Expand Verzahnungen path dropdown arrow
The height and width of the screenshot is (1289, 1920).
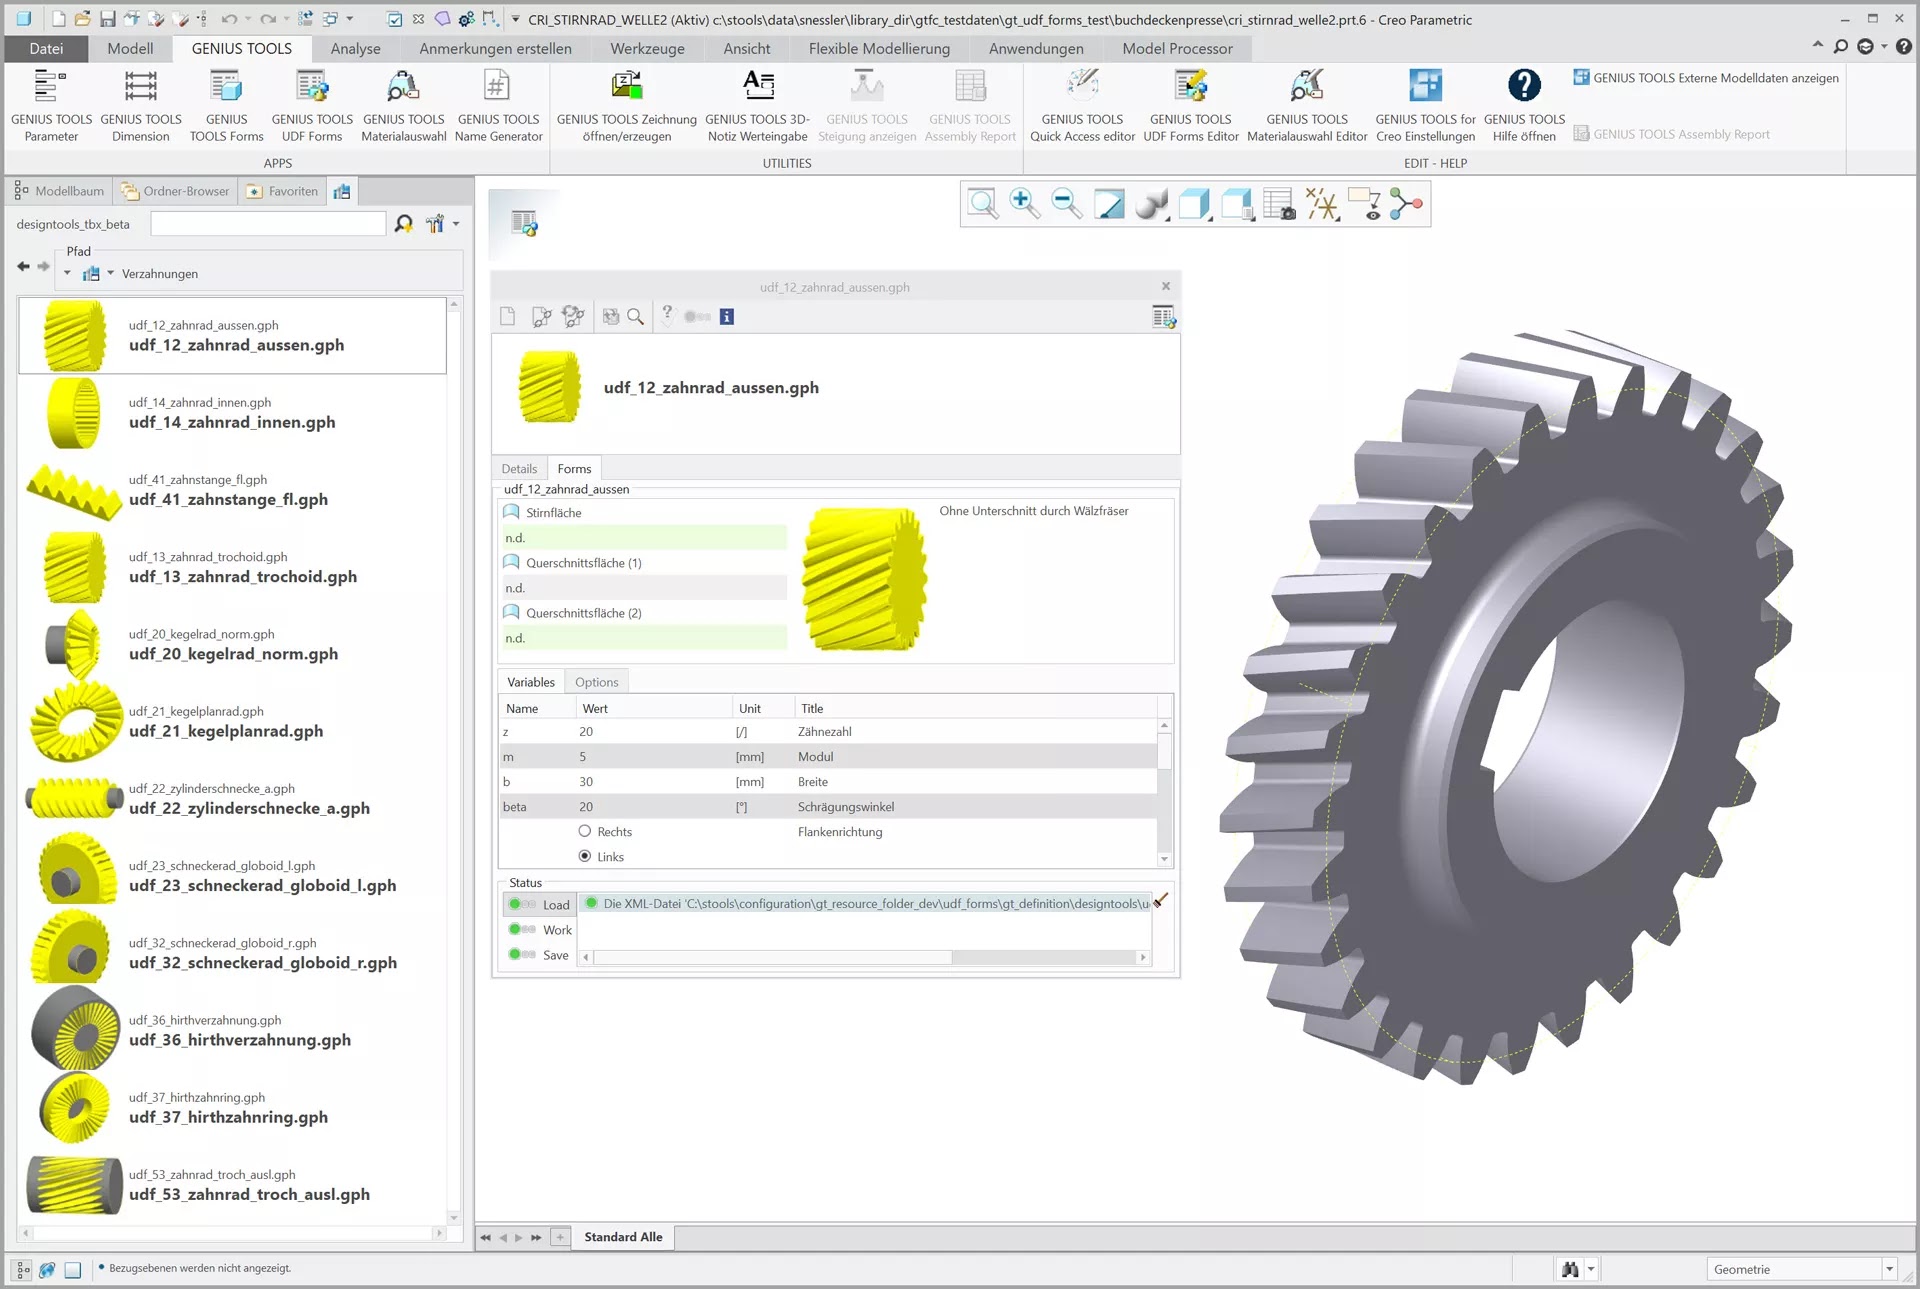(111, 273)
